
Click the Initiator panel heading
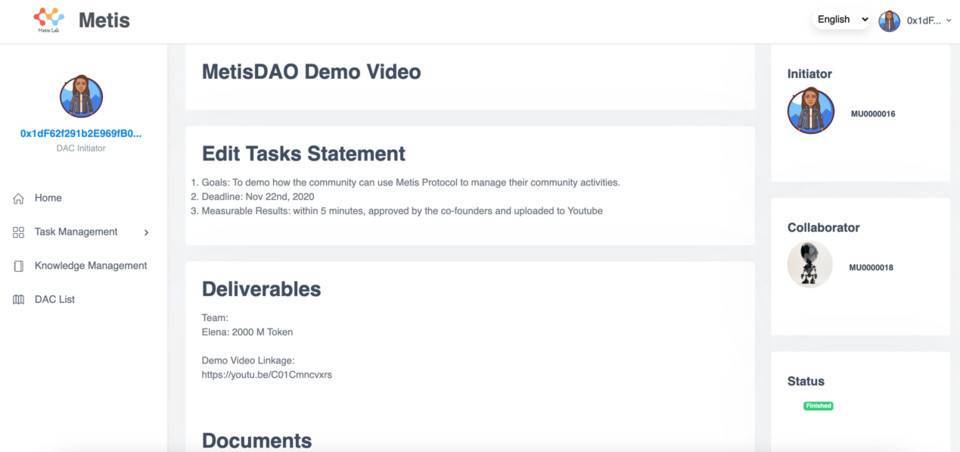coord(809,73)
